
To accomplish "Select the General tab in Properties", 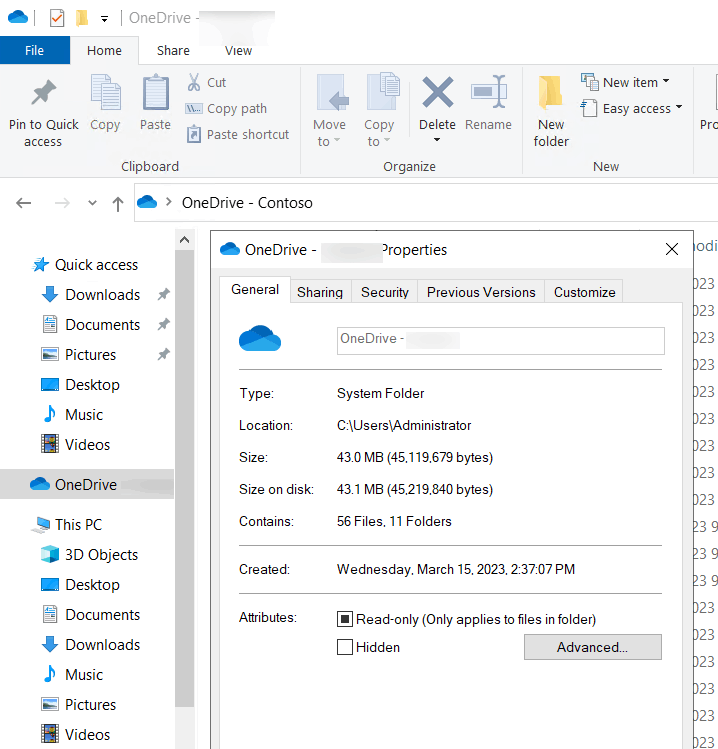I will click(x=255, y=289).
